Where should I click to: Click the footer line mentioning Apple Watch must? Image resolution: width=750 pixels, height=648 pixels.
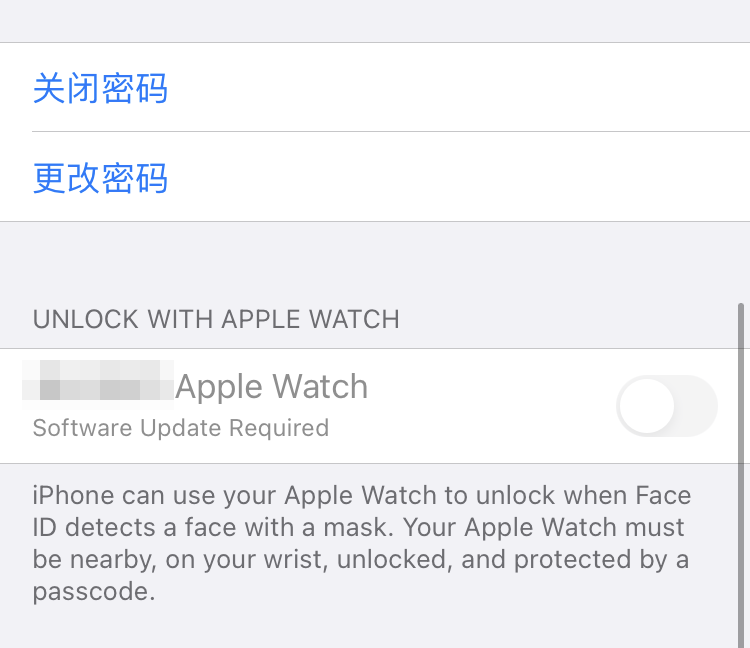(x=358, y=527)
